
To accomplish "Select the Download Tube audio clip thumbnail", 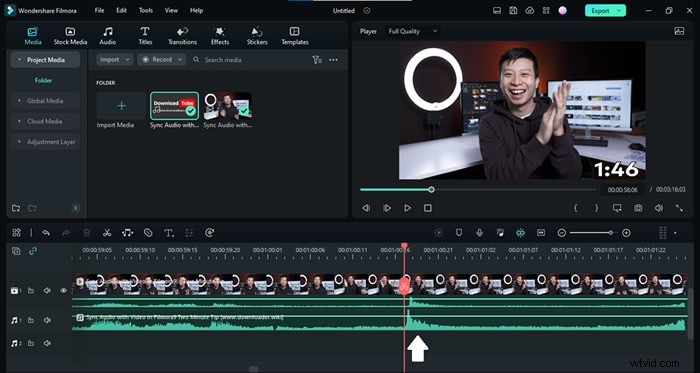I will (x=174, y=106).
